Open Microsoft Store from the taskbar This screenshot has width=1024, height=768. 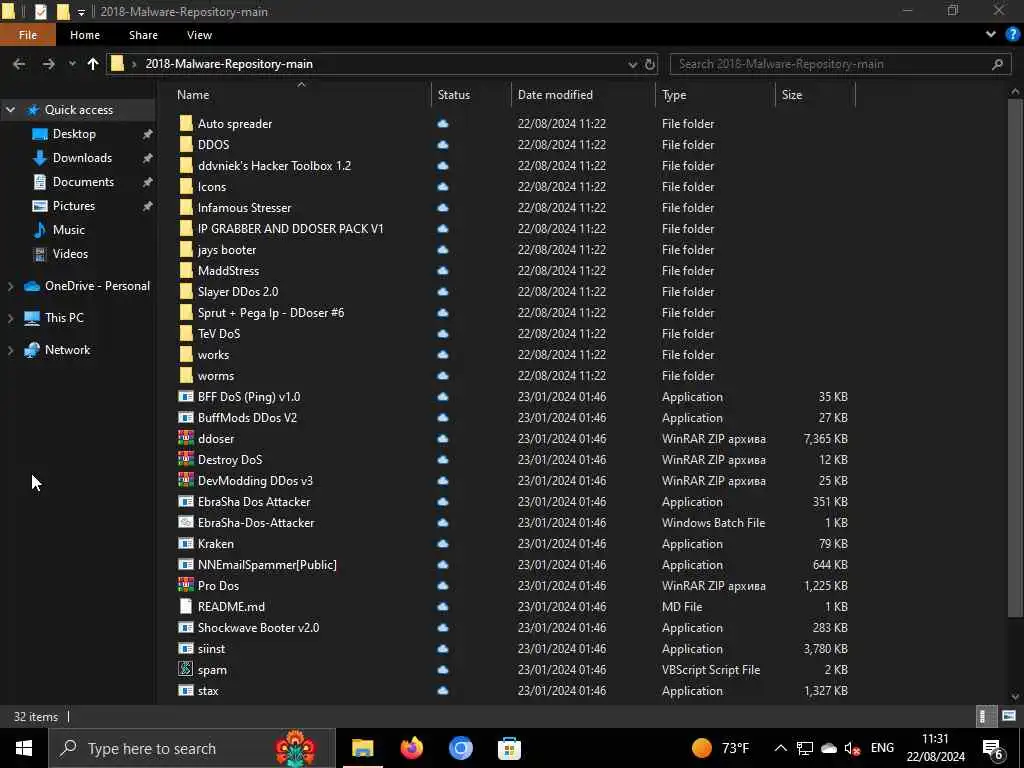click(509, 748)
